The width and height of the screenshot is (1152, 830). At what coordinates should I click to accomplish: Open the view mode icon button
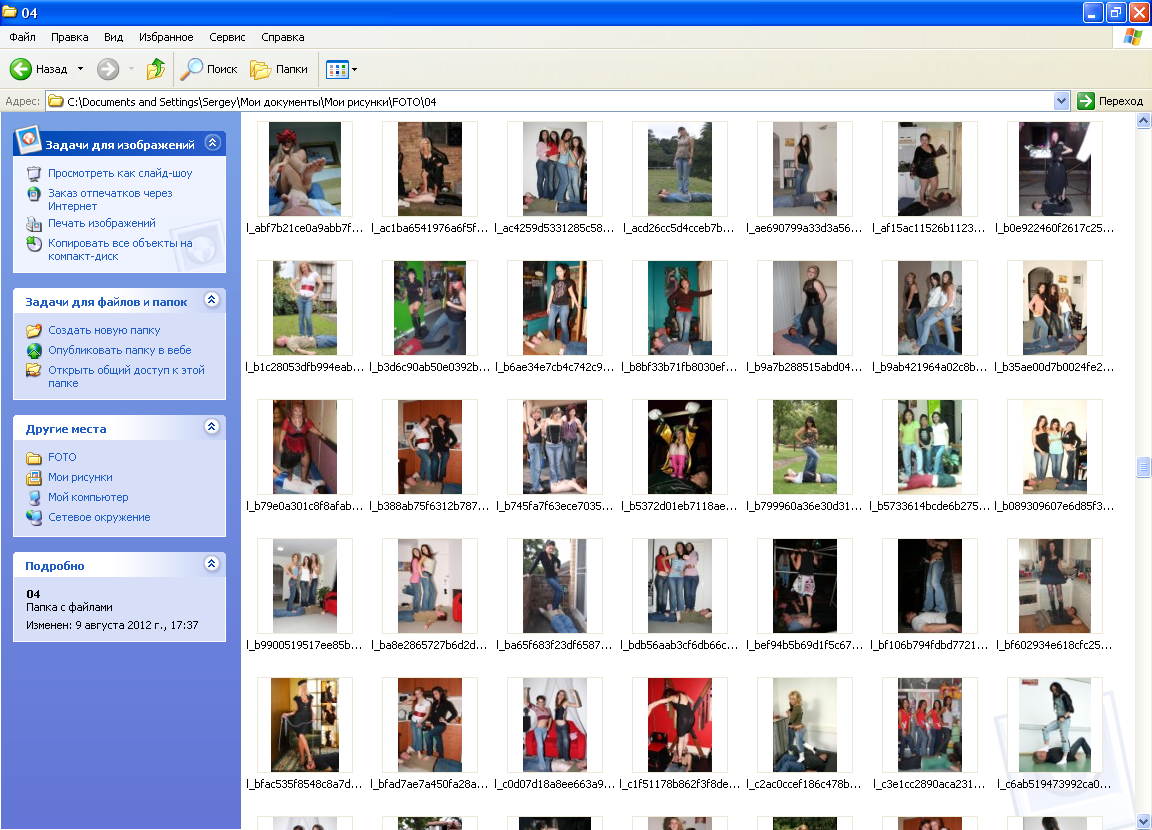pos(336,70)
